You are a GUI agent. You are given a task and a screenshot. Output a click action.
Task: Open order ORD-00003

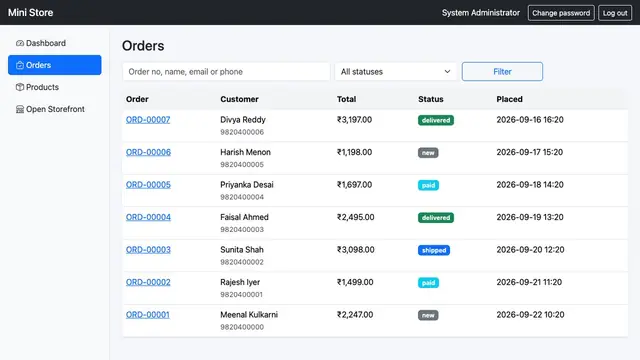click(148, 249)
